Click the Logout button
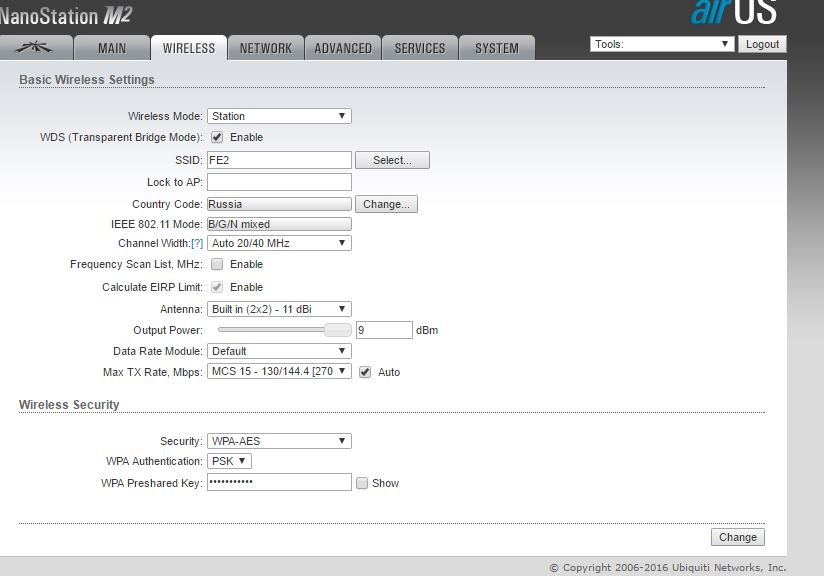This screenshot has width=824, height=576. point(762,44)
